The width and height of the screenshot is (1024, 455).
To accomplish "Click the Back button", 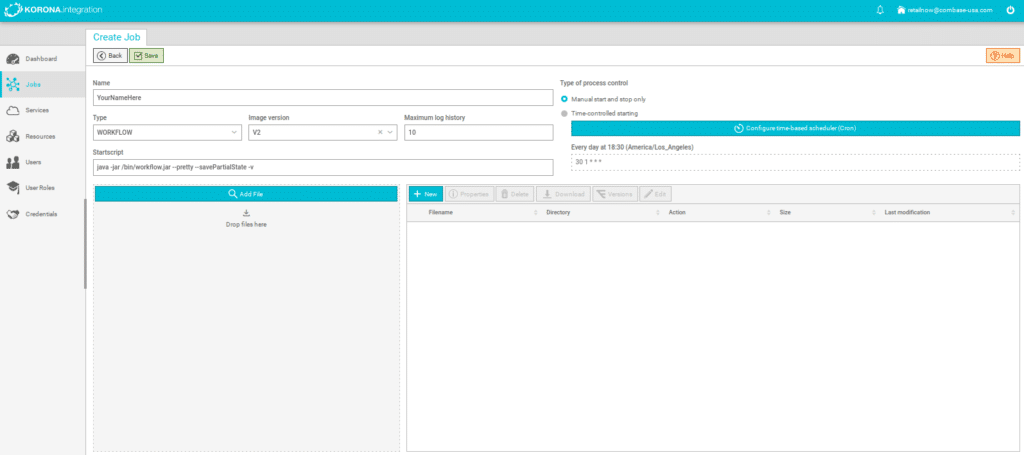I will point(110,56).
